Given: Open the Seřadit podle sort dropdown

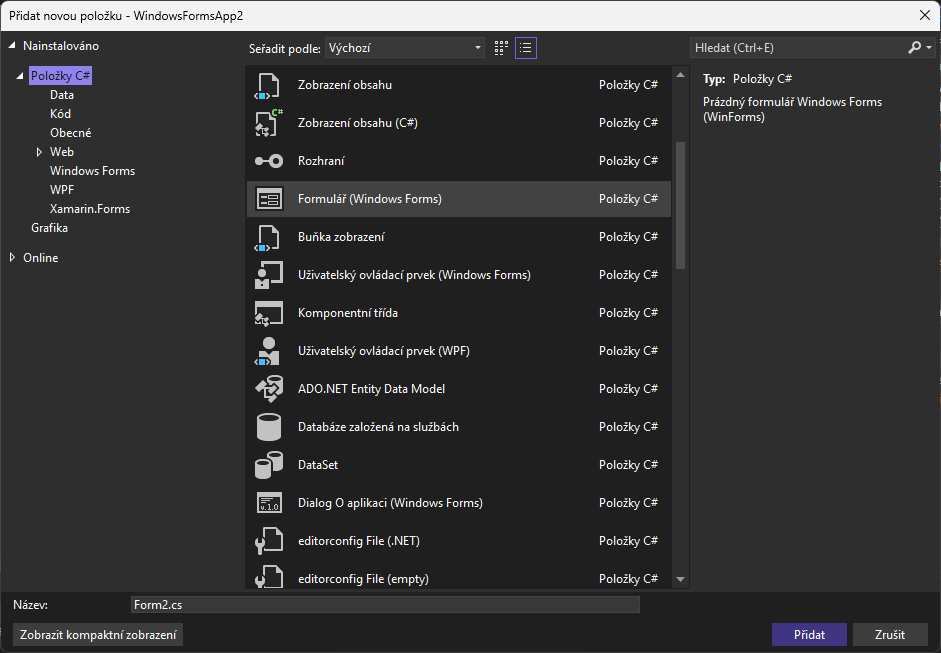Looking at the screenshot, I should (405, 48).
